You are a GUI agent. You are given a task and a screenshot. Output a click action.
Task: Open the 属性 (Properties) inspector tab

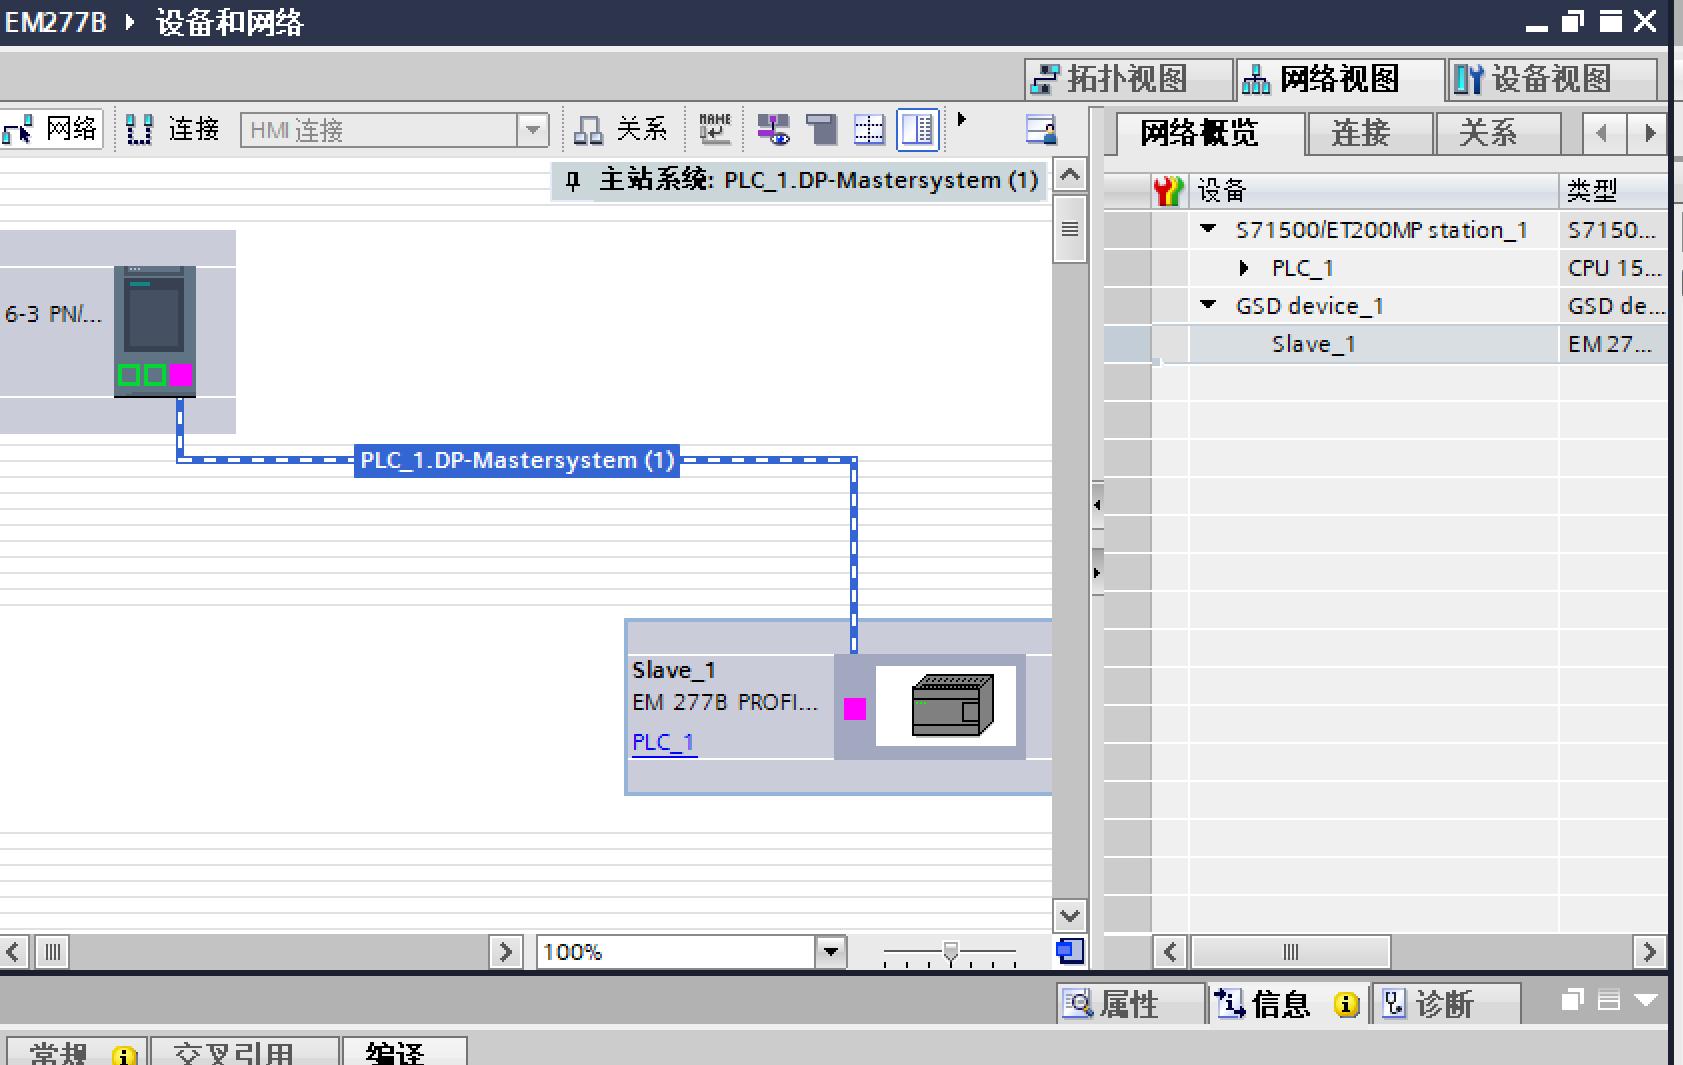[x=1130, y=1004]
